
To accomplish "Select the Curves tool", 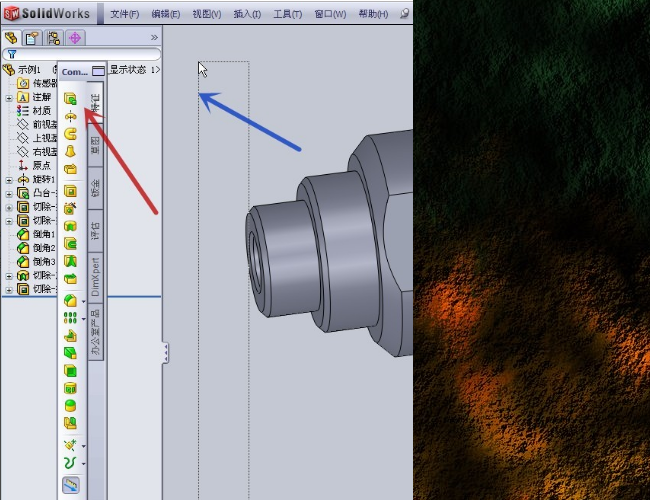I will [70, 463].
